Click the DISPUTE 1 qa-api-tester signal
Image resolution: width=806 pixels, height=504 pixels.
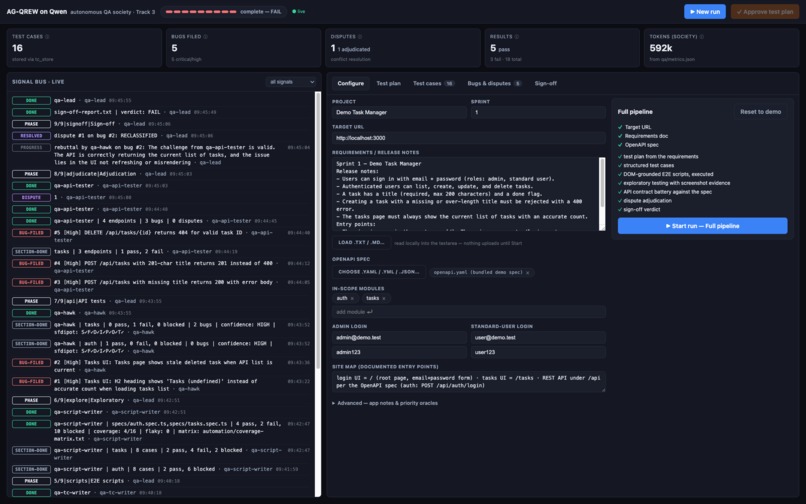tap(161, 197)
